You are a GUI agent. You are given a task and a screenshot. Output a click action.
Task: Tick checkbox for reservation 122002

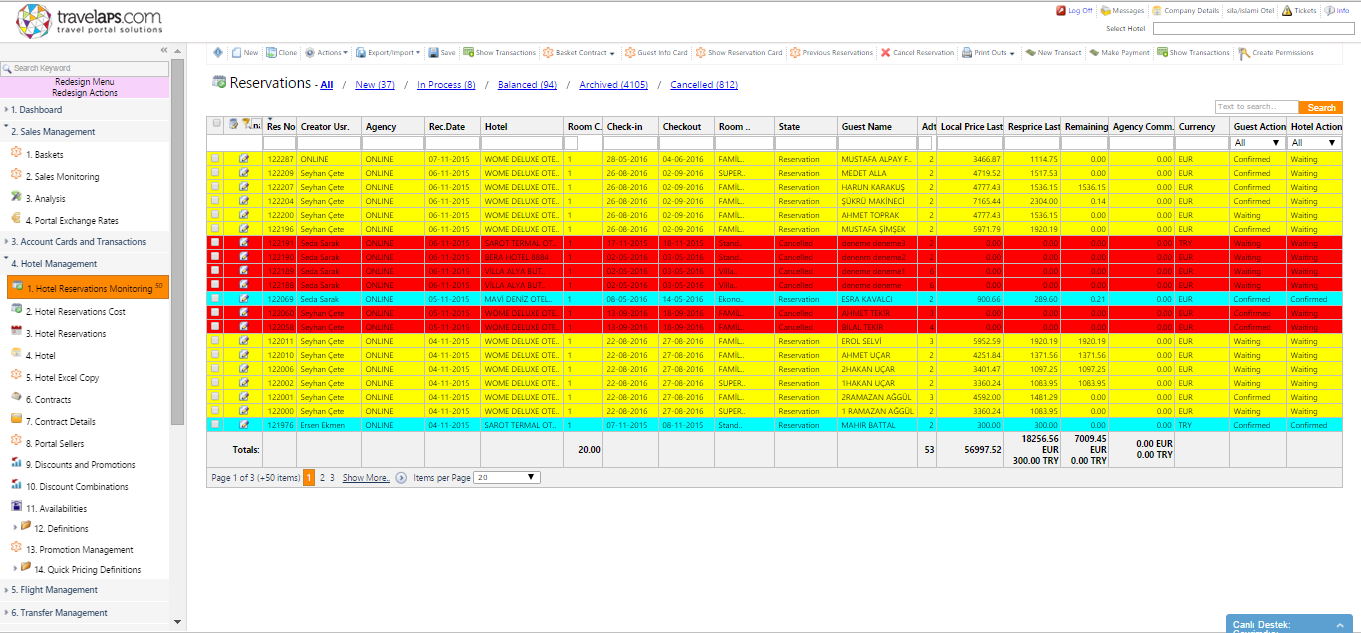[215, 383]
